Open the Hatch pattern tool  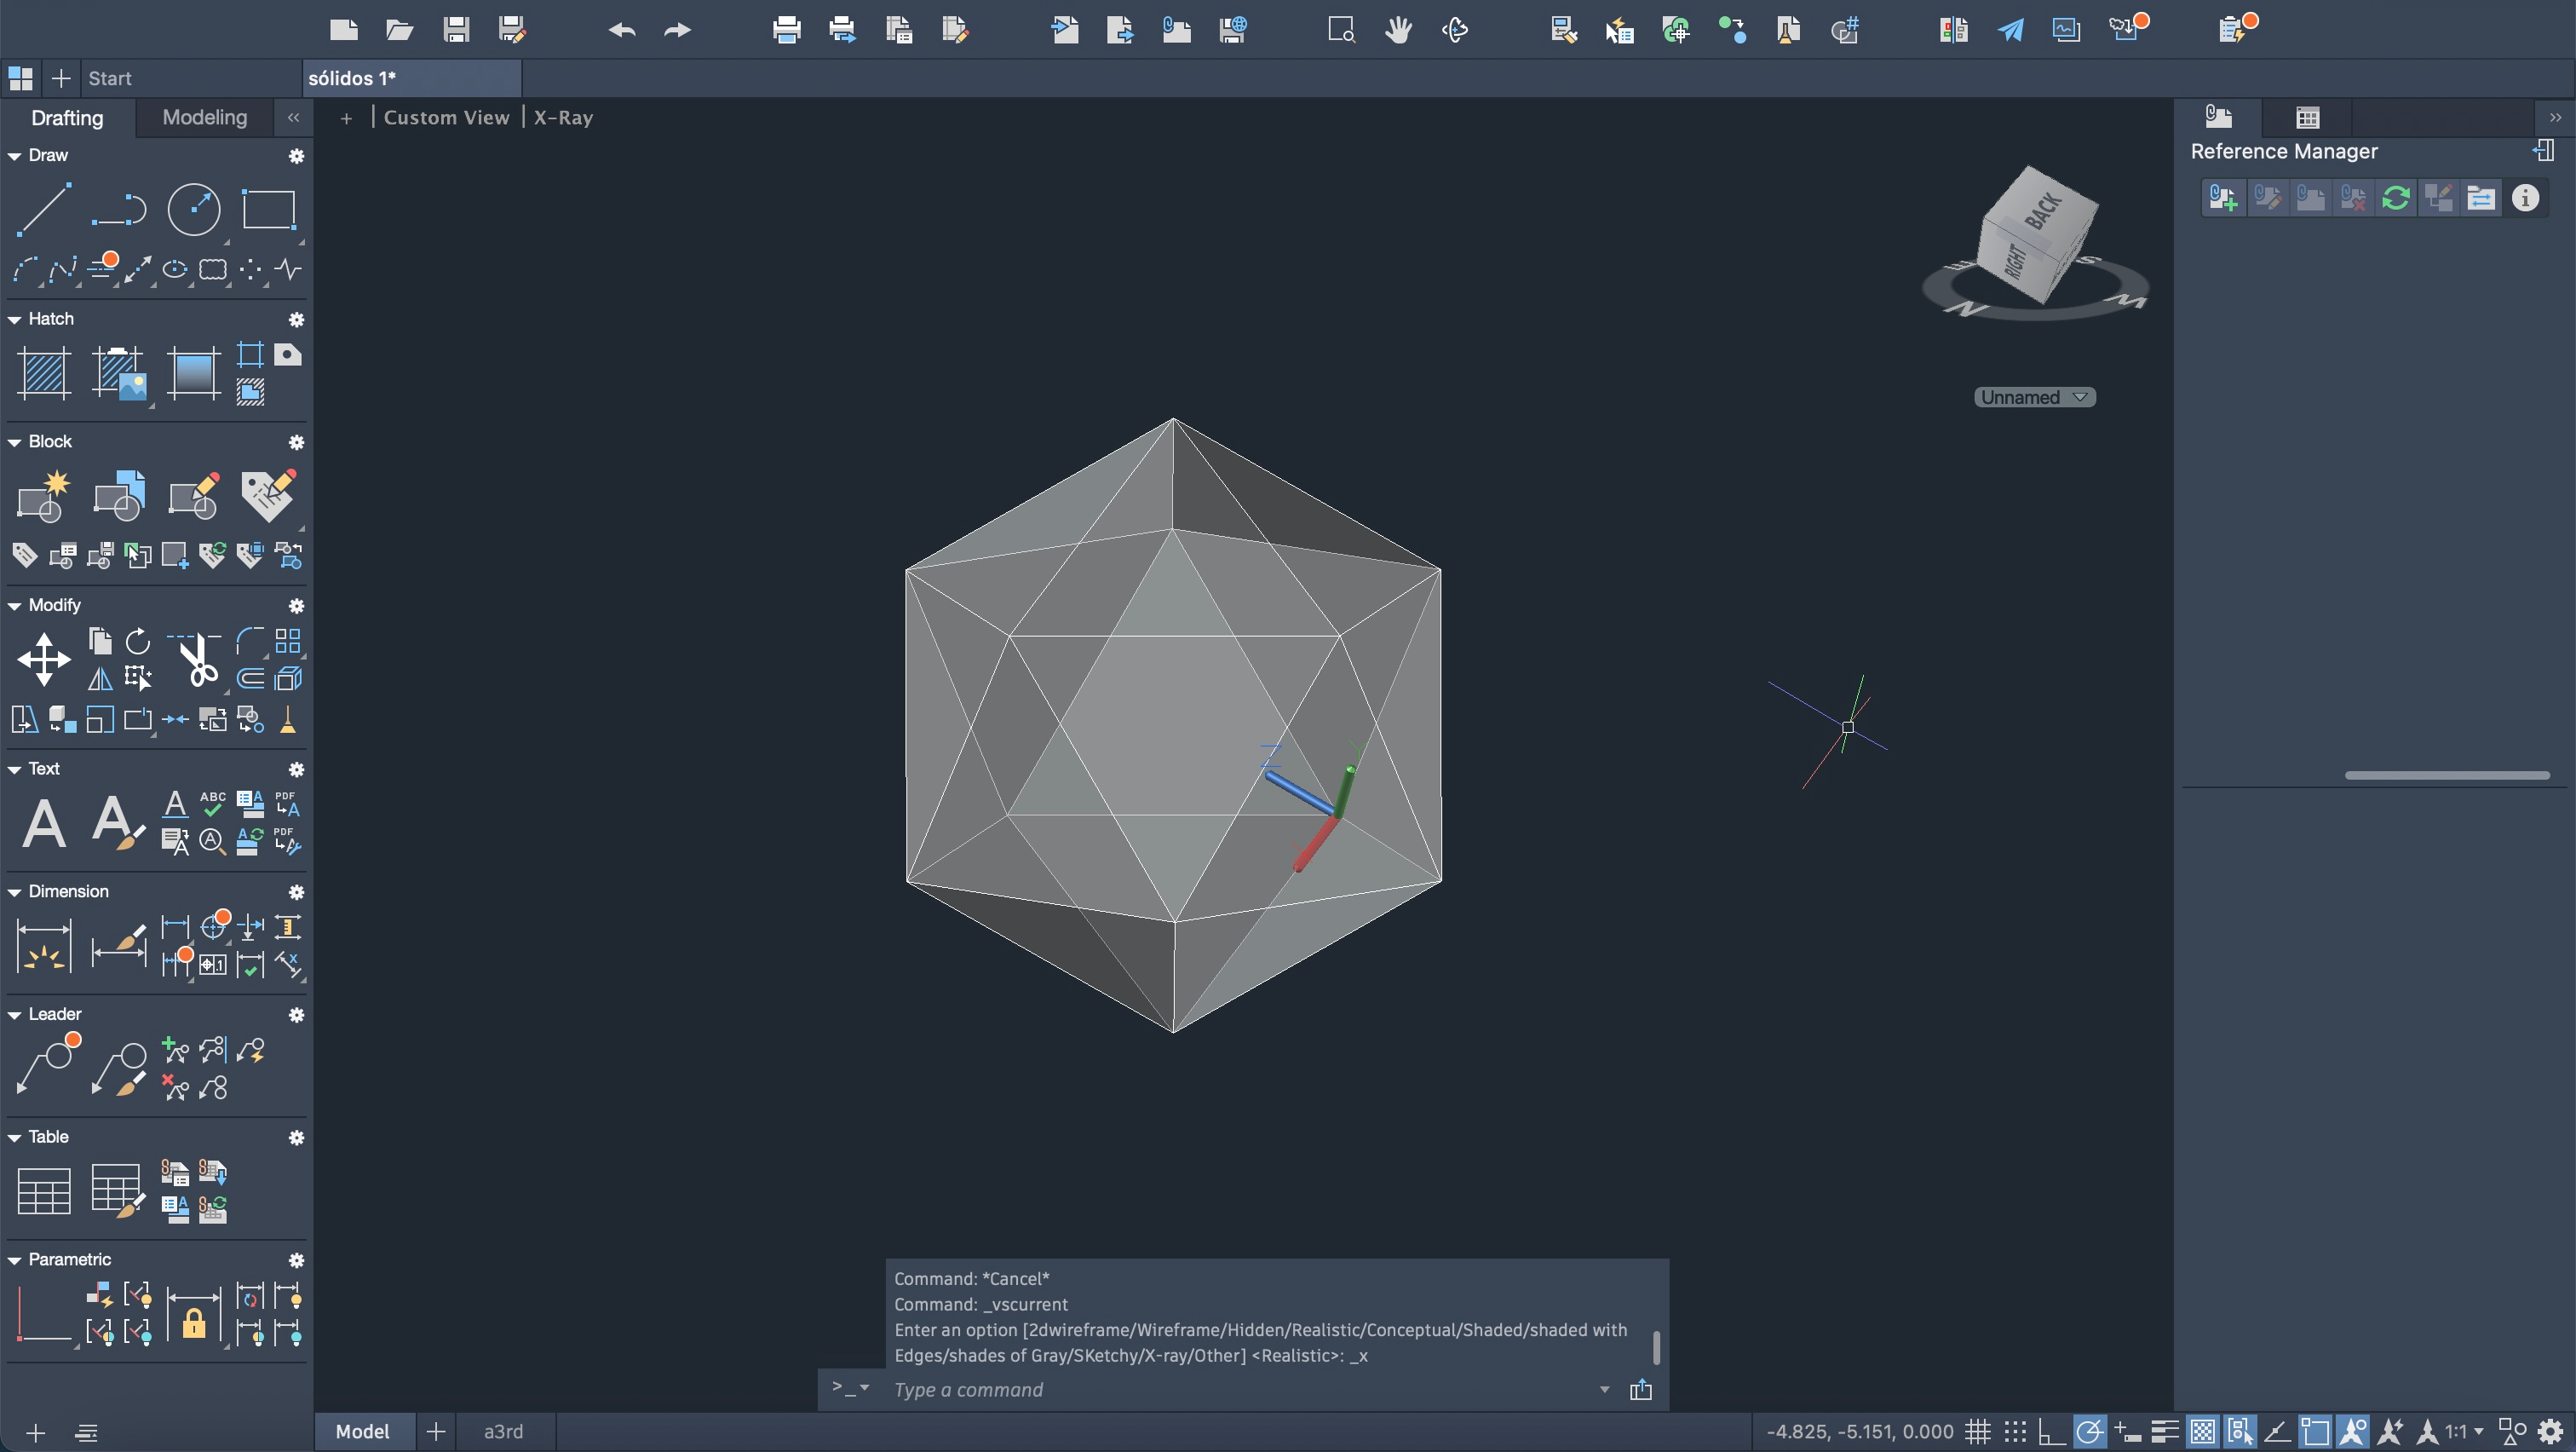[44, 373]
